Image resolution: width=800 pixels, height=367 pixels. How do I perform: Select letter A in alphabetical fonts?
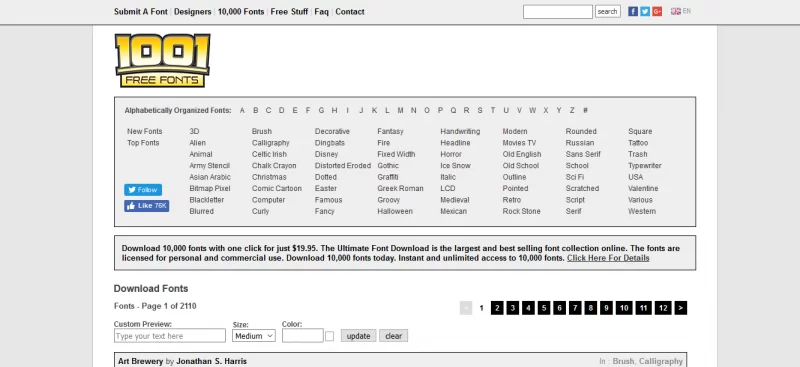242,110
